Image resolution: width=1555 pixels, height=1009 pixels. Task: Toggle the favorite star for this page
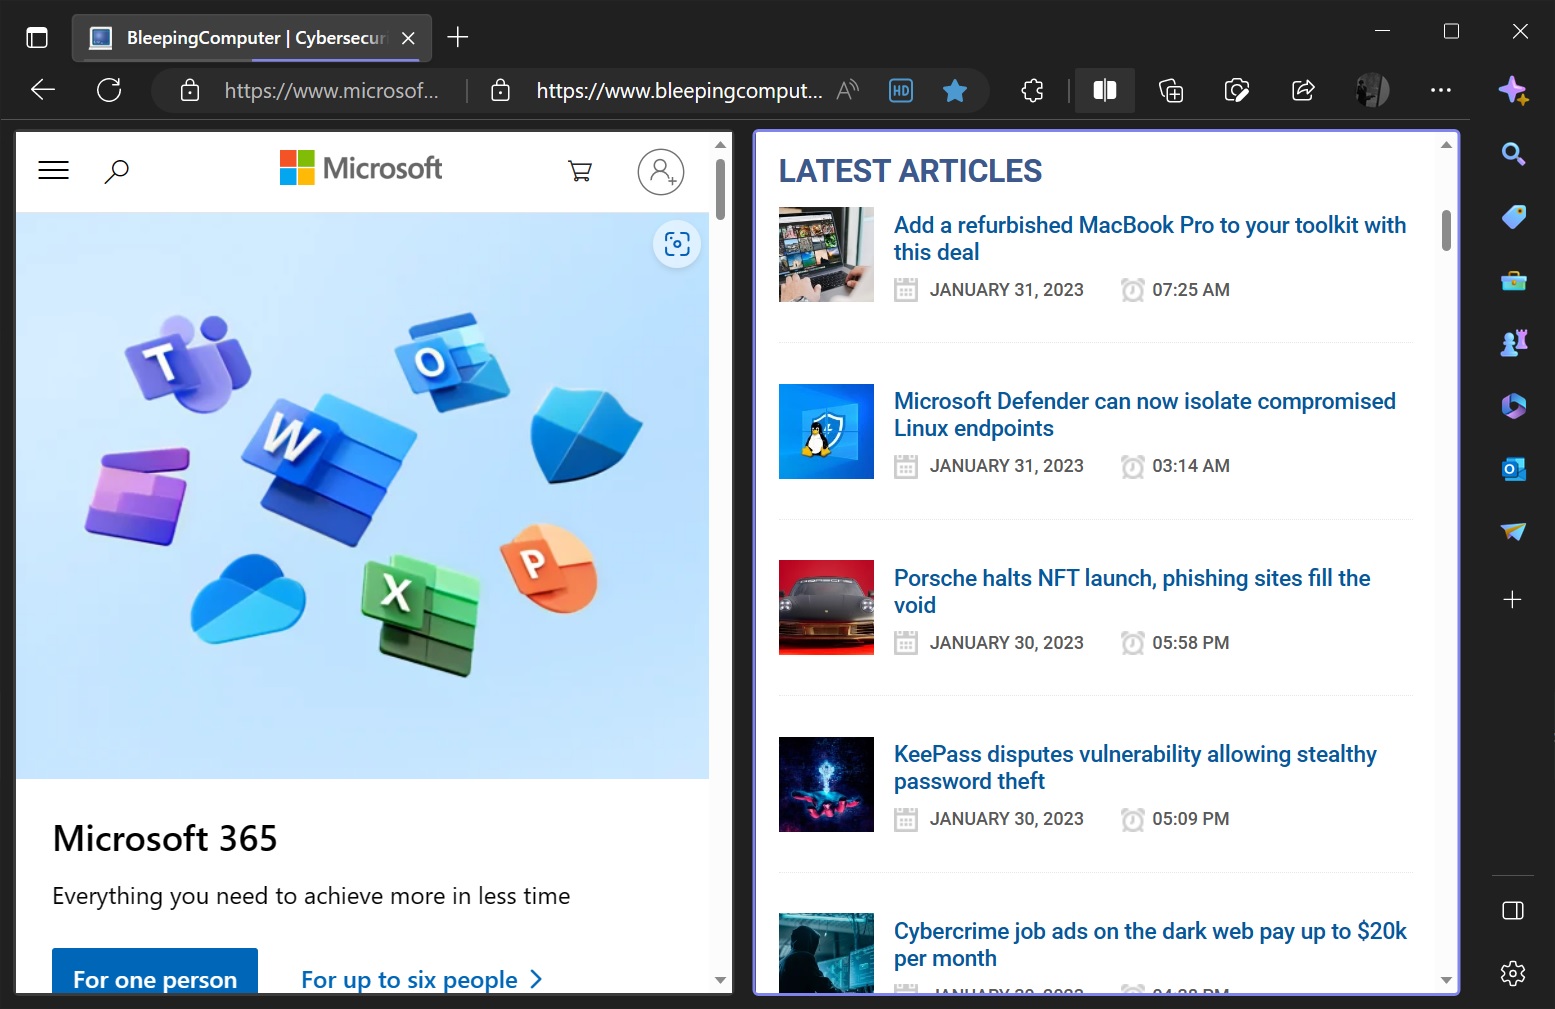[955, 90]
